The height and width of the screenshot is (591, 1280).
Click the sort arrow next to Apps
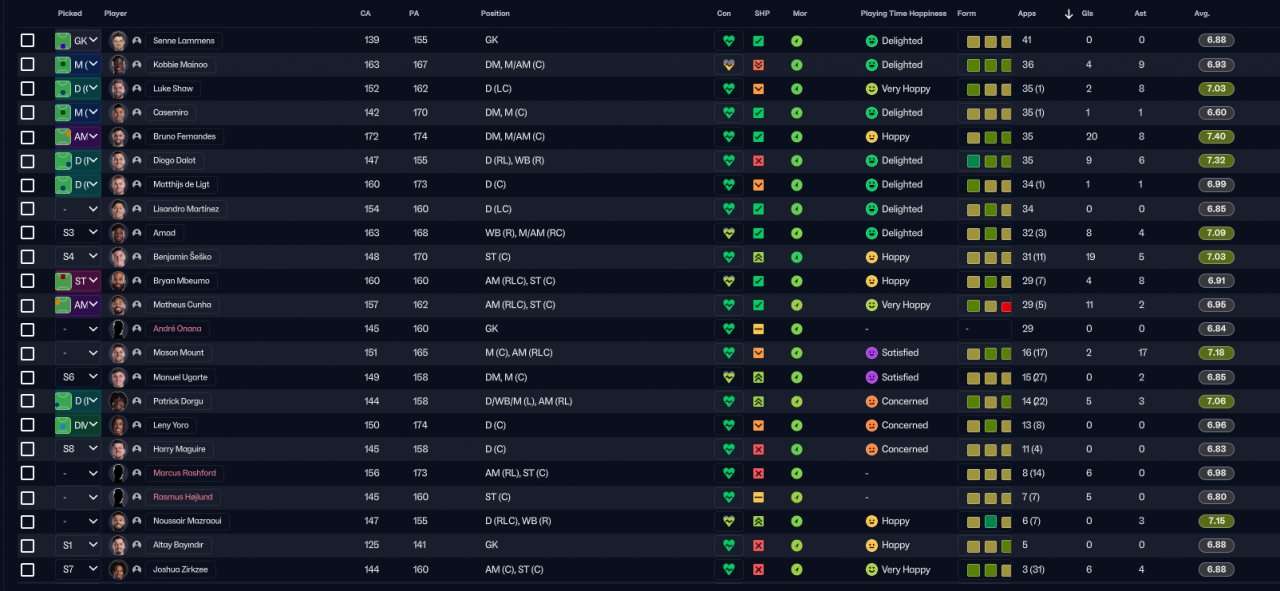(x=1068, y=14)
